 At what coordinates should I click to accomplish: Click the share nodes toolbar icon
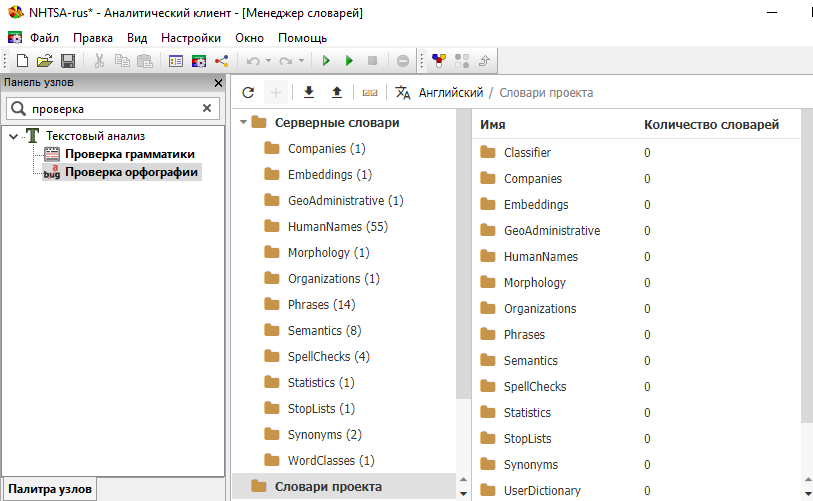click(222, 61)
